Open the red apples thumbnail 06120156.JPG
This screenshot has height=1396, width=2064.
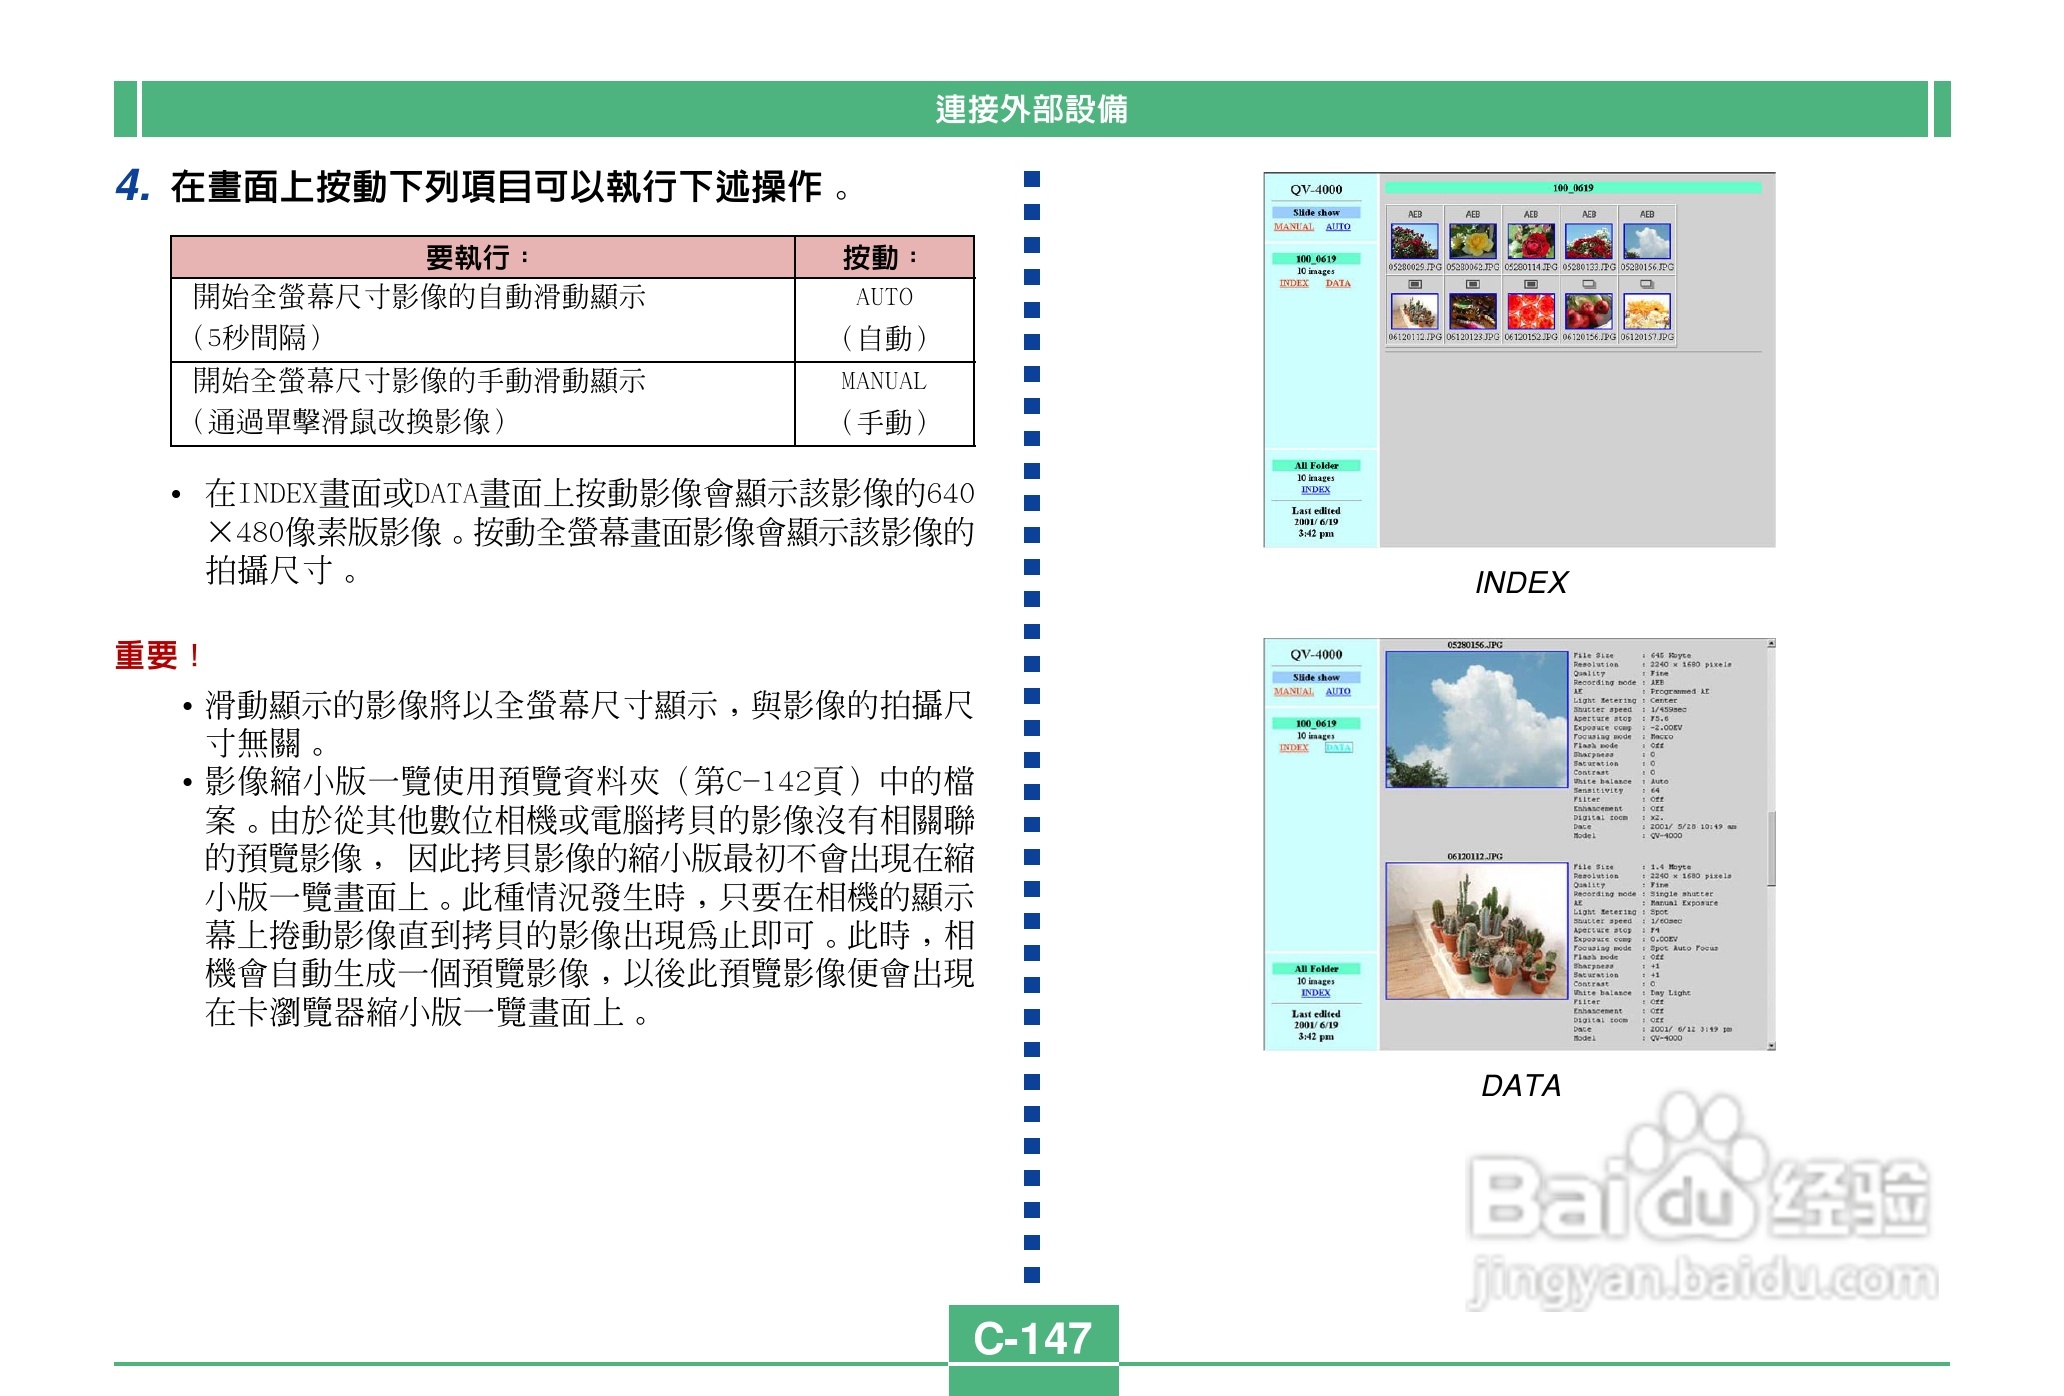tap(1588, 312)
